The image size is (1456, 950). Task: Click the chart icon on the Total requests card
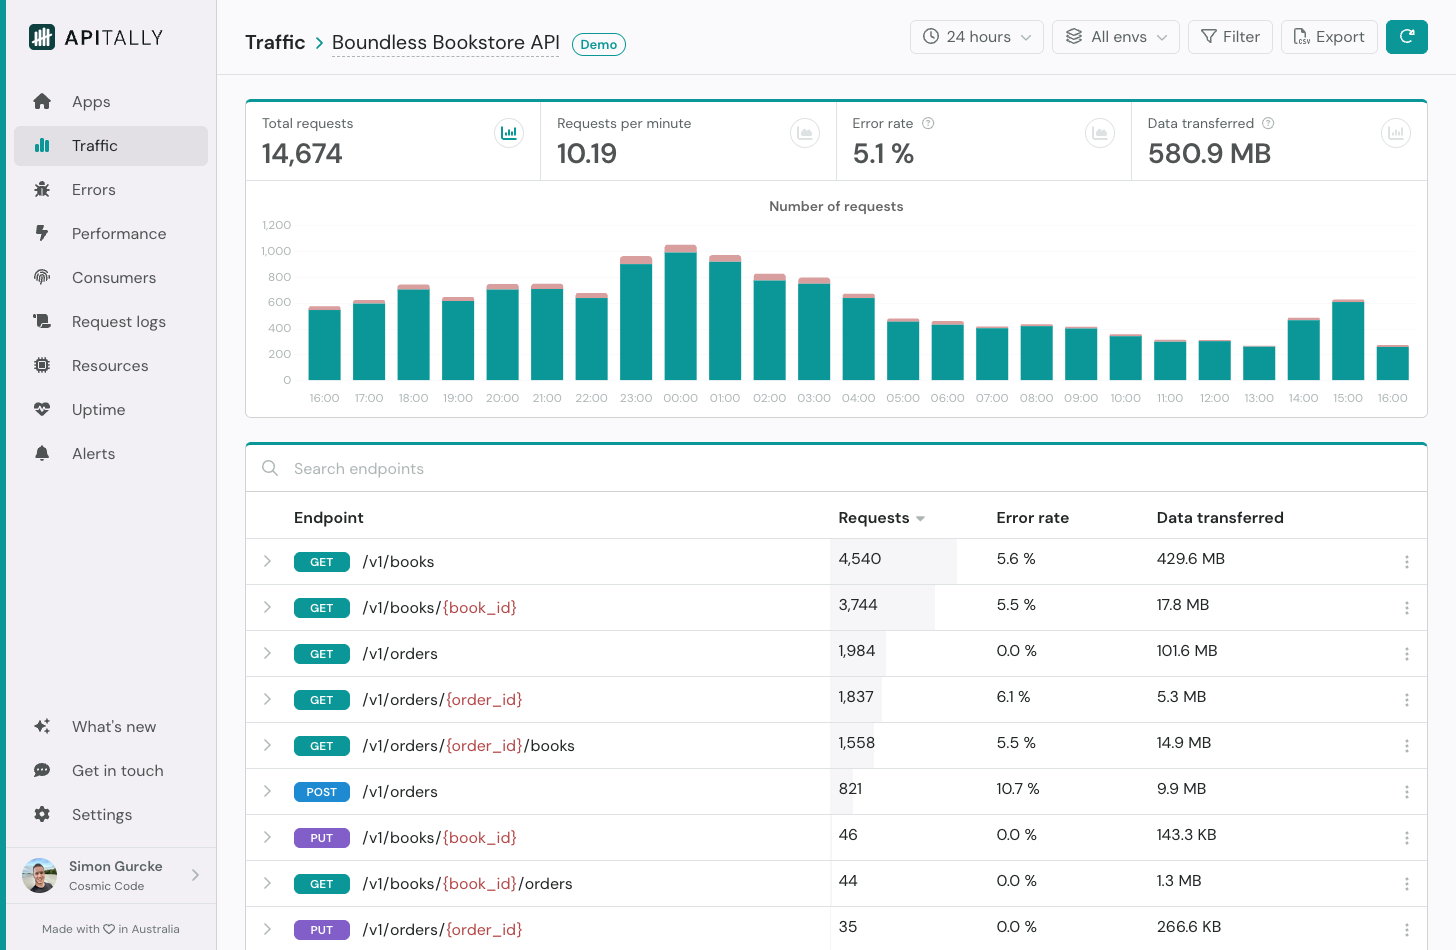pos(509,132)
